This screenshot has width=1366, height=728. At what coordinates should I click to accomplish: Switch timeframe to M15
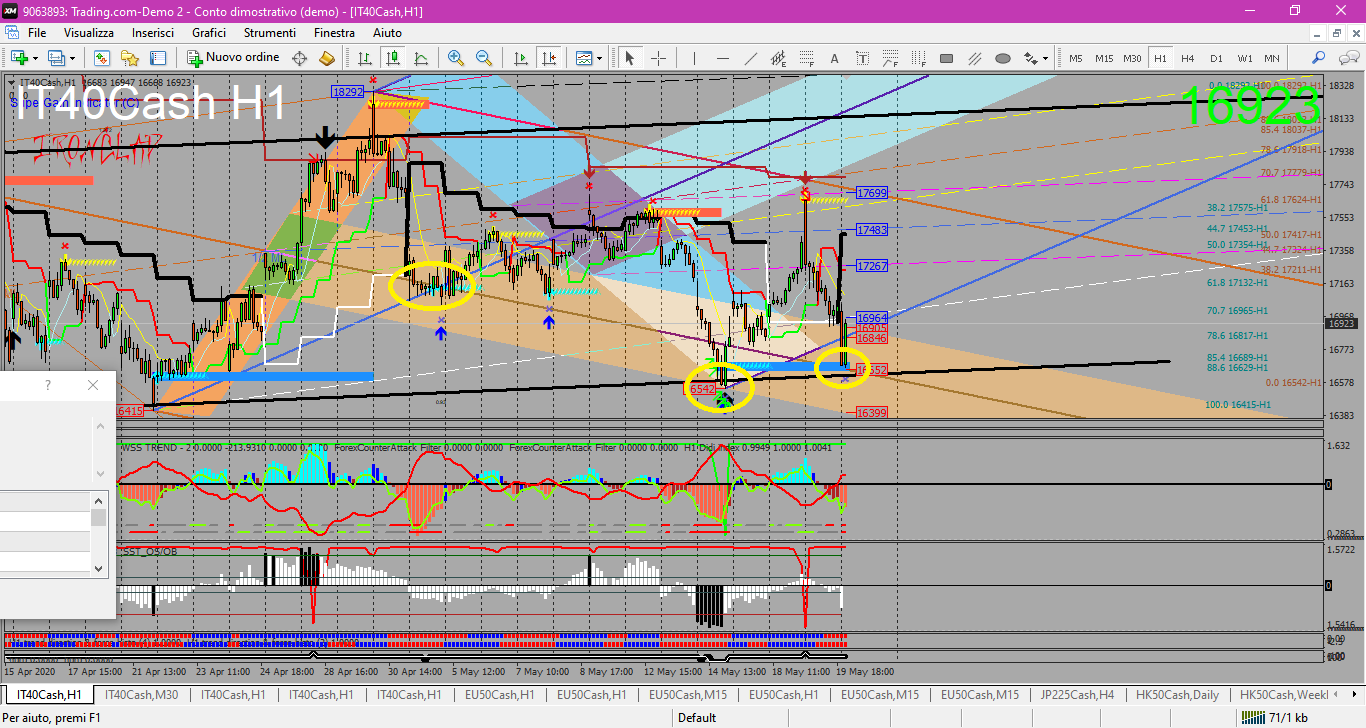tap(1104, 58)
